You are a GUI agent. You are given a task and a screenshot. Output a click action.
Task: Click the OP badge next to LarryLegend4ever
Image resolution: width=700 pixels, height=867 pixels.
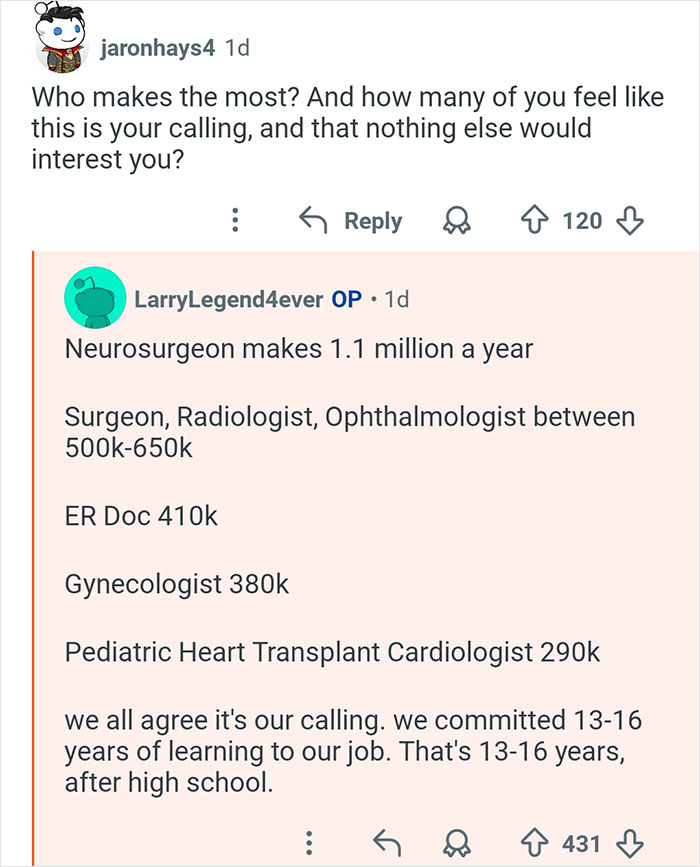[341, 297]
